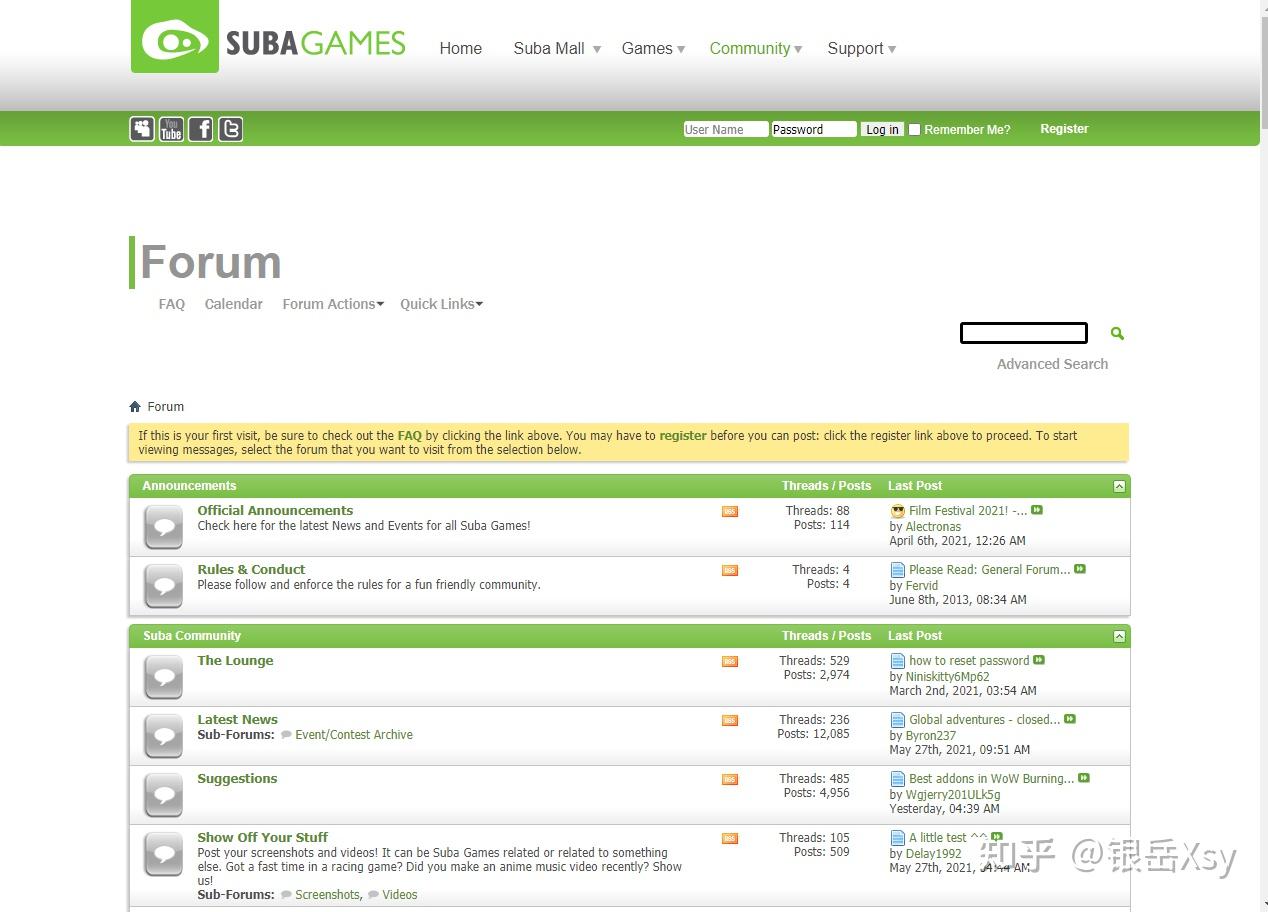Open RSS feed for Suggestions forum
1268x912 pixels.
click(x=730, y=780)
